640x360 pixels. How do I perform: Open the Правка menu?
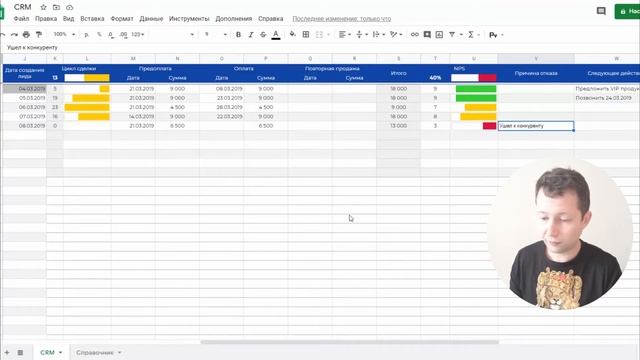point(46,19)
